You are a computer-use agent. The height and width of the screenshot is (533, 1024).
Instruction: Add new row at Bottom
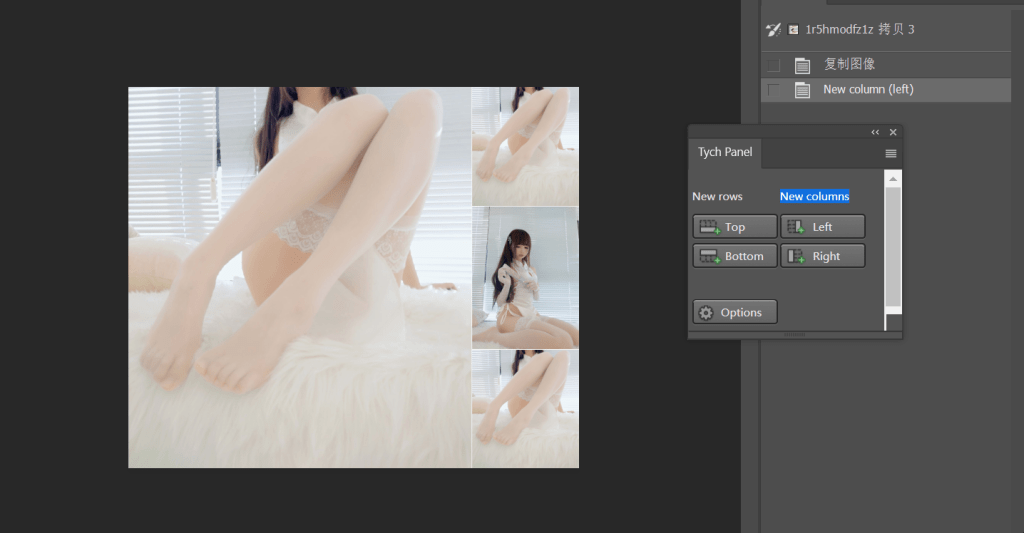[735, 256]
